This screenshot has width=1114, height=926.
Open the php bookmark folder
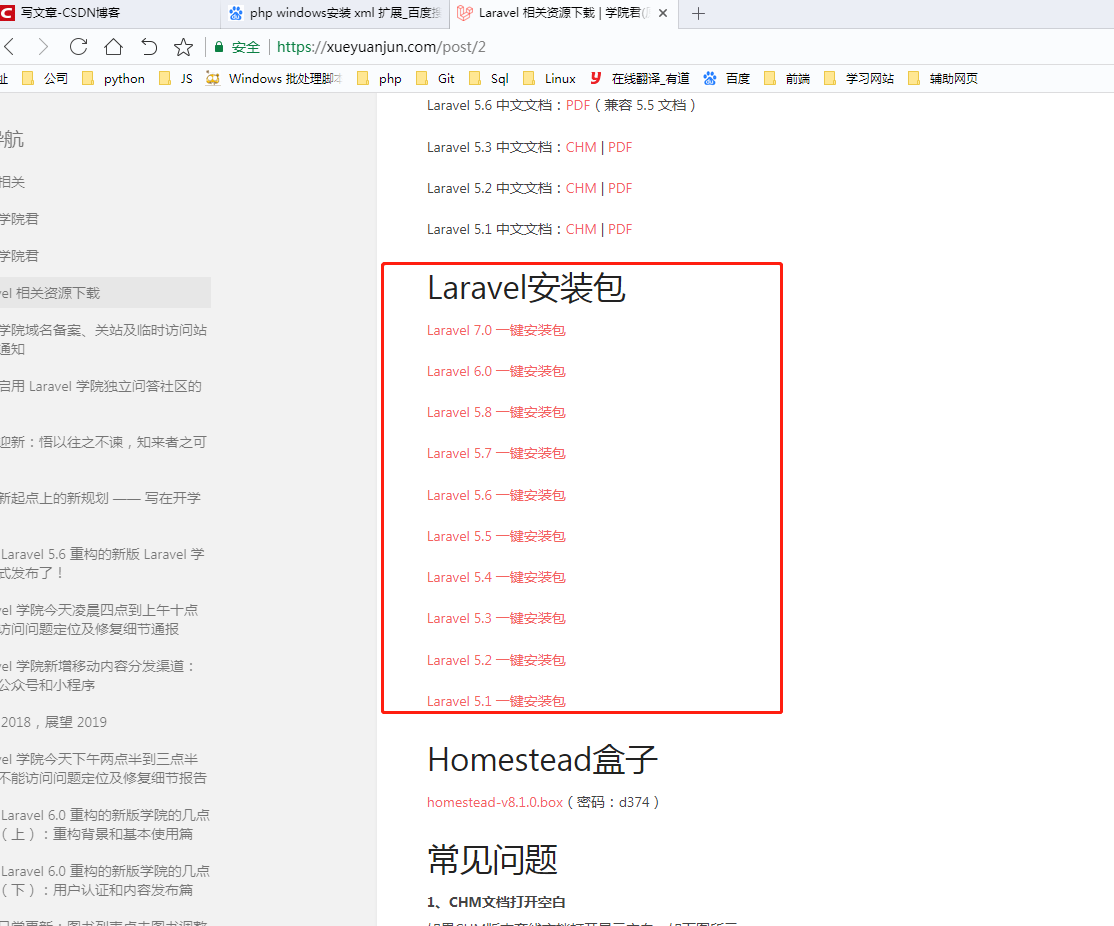[x=379, y=78]
